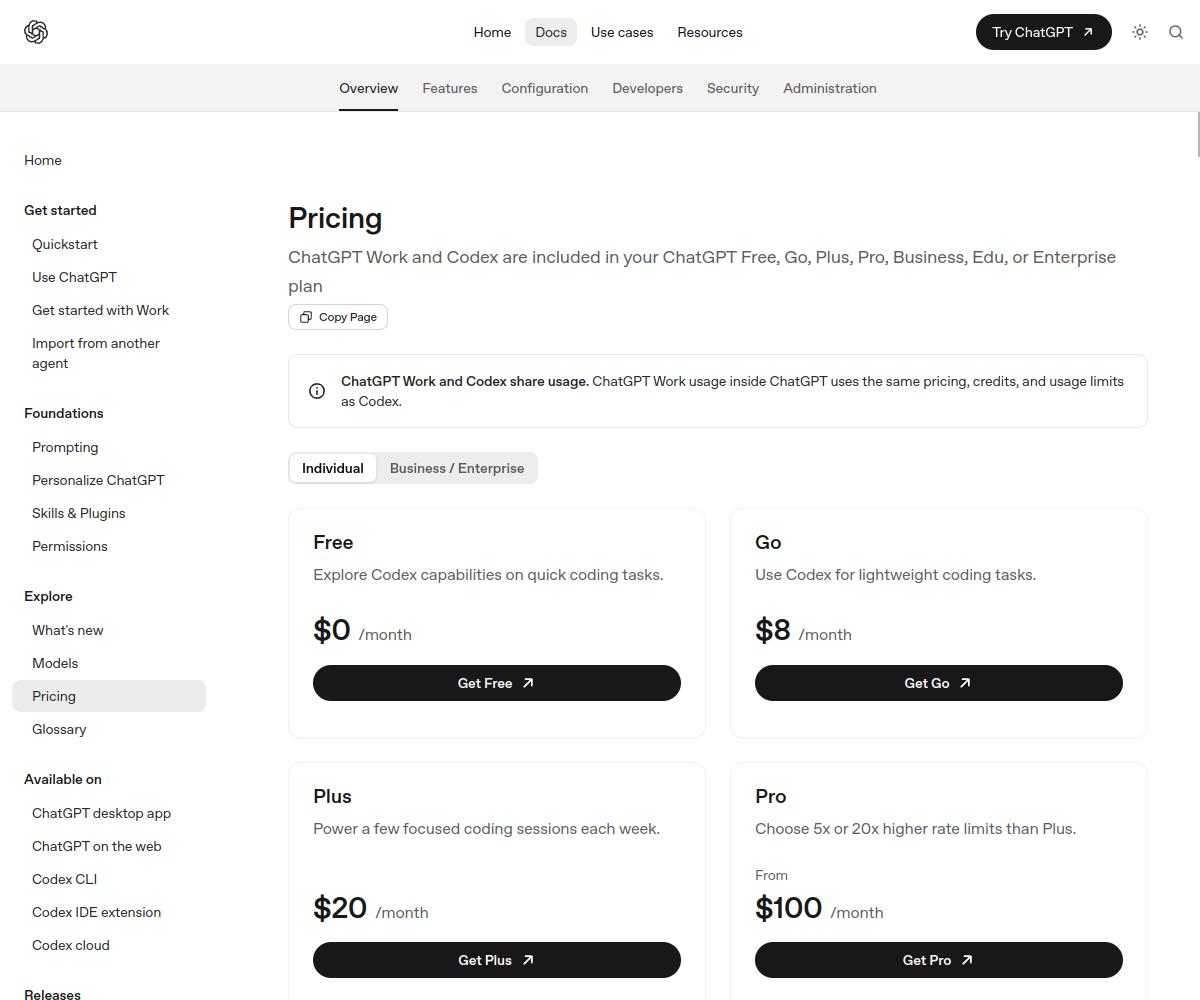1200x1000 pixels.
Task: Click the Get Pro button
Action: click(939, 960)
